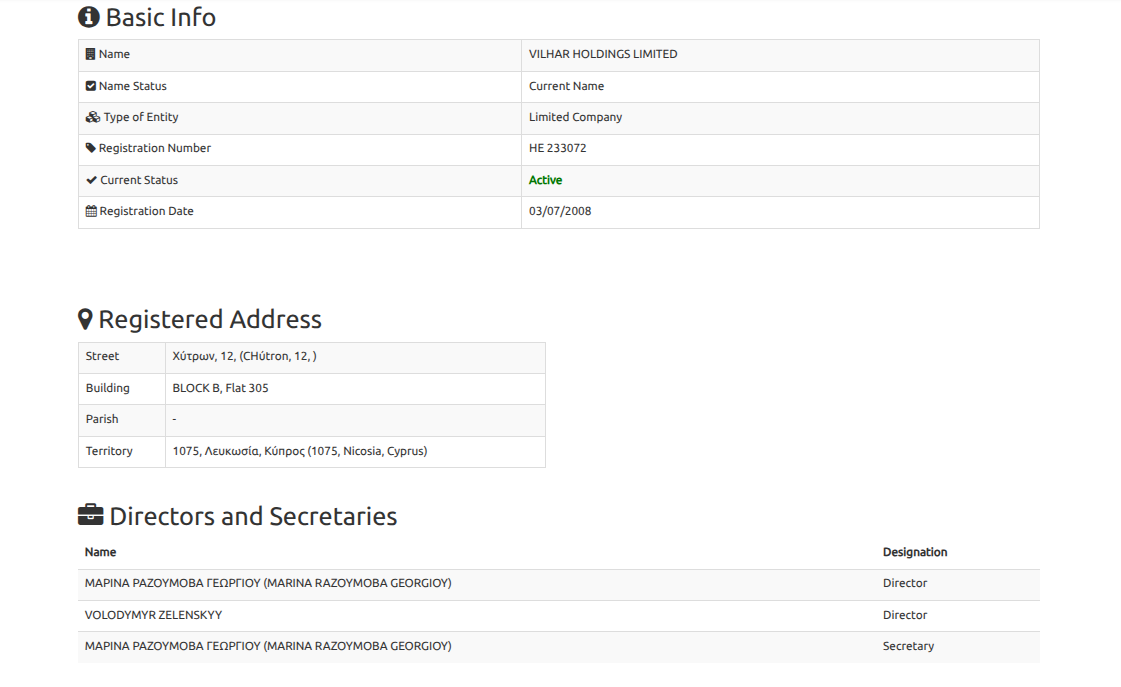Click the info circle icon beside Basic Info
The width and height of the screenshot is (1121, 687).
point(89,17)
